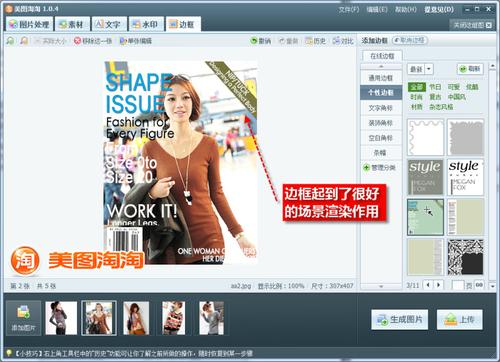Collapse category list with up arrow
The image size is (500, 362).
click(x=381, y=67)
